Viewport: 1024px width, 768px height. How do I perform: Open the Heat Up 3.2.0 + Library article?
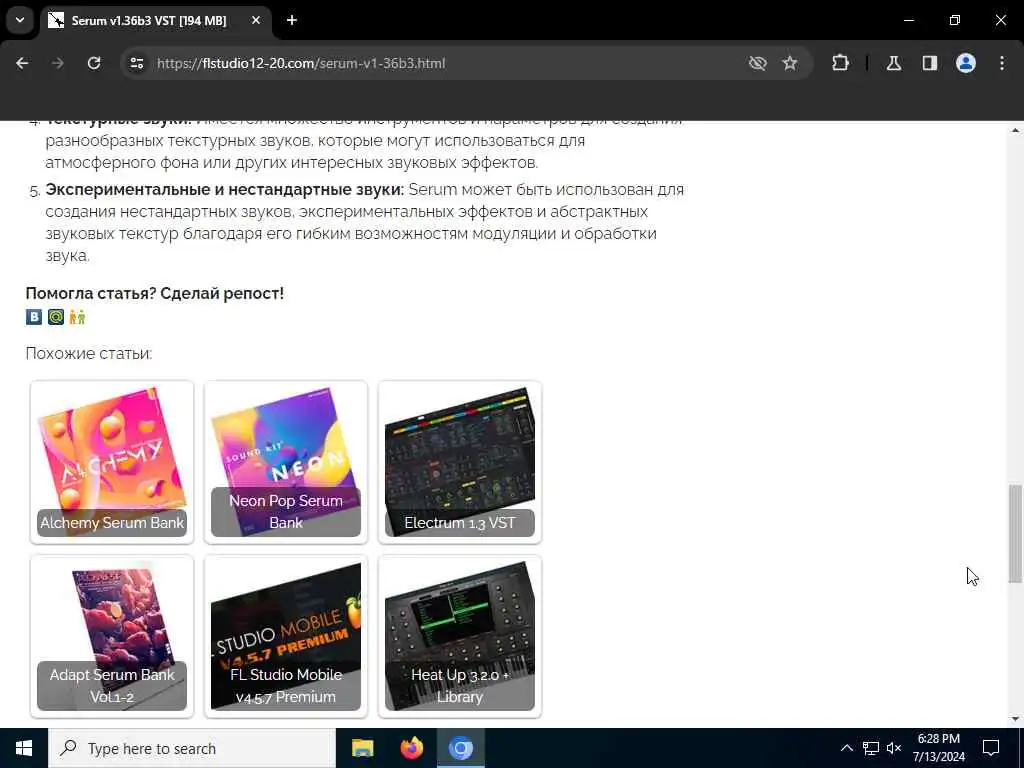(x=460, y=637)
